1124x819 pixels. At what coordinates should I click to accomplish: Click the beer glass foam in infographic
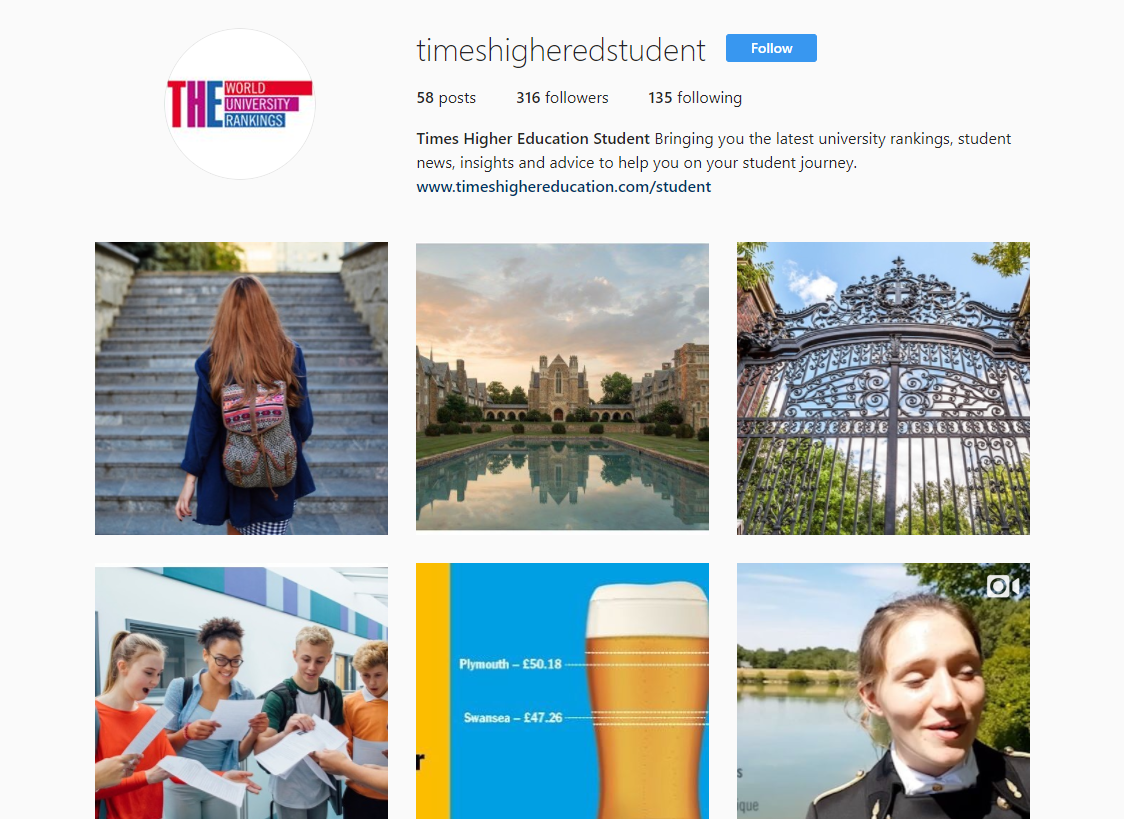[x=646, y=609]
